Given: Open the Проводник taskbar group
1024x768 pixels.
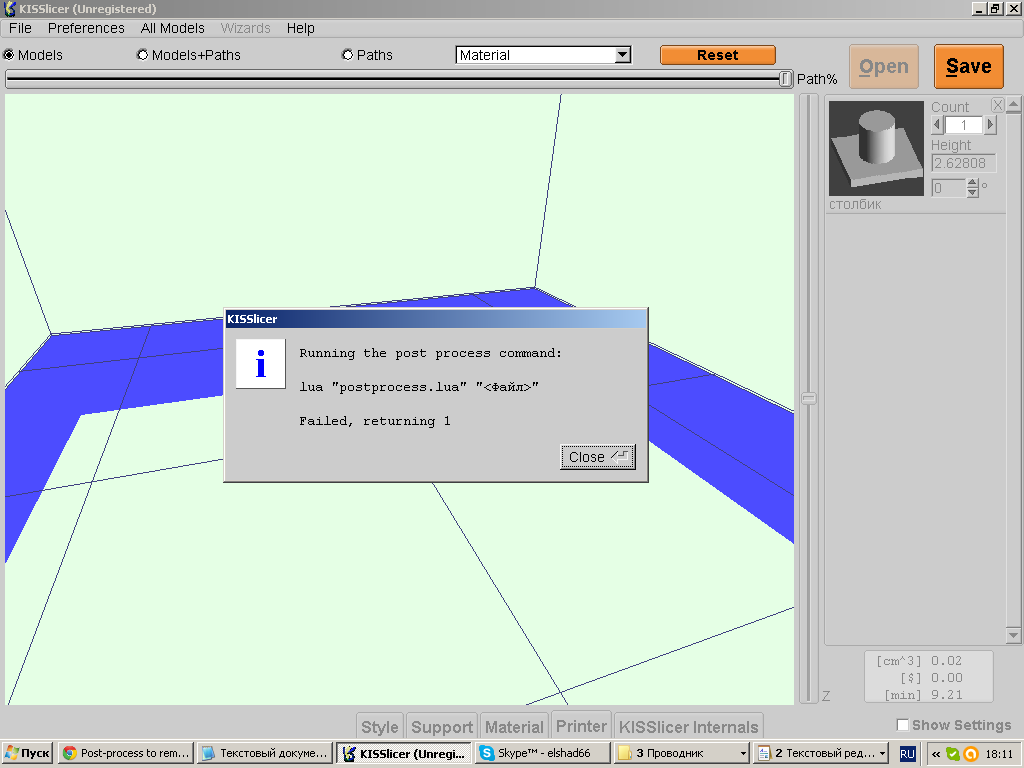Looking at the screenshot, I should click(x=681, y=753).
